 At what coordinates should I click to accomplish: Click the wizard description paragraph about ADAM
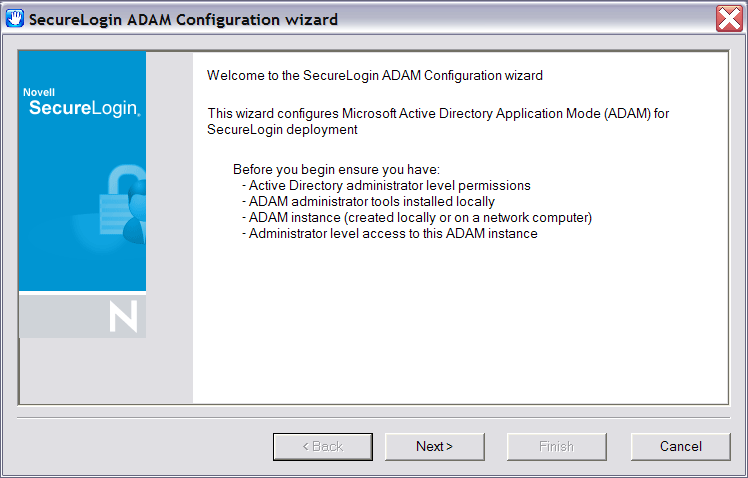438,121
